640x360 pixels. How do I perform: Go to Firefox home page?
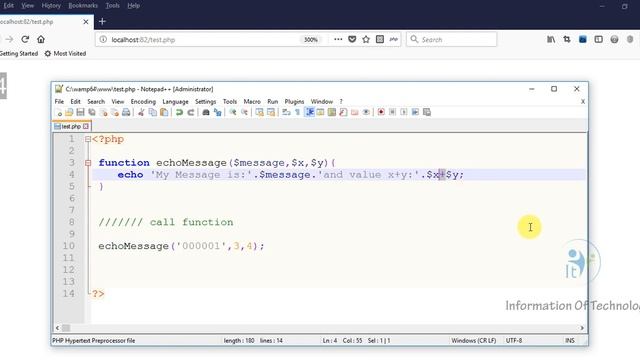[x=41, y=39]
